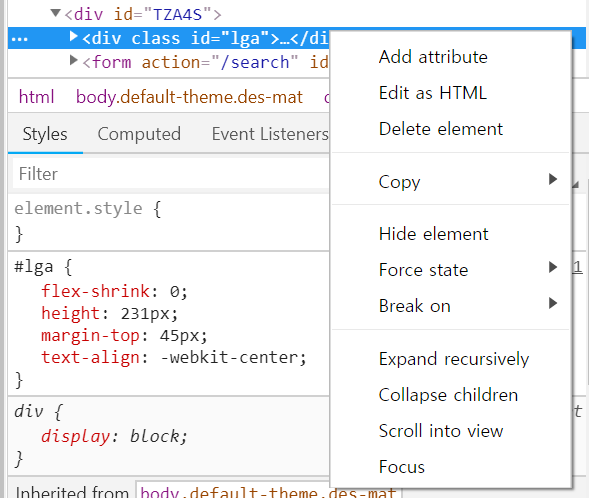Viewport: 589px width, 498px height.
Task: Click the margin-top property name
Action: (x=90, y=335)
